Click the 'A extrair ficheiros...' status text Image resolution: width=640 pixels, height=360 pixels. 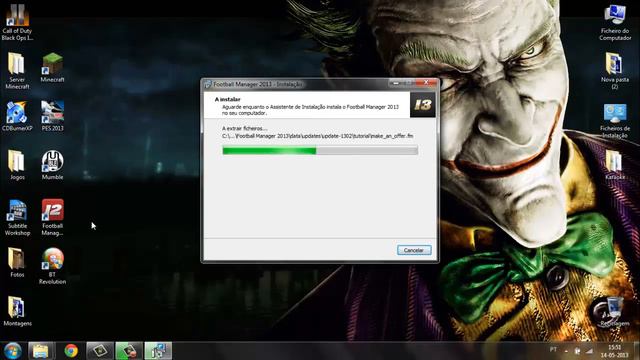point(245,128)
